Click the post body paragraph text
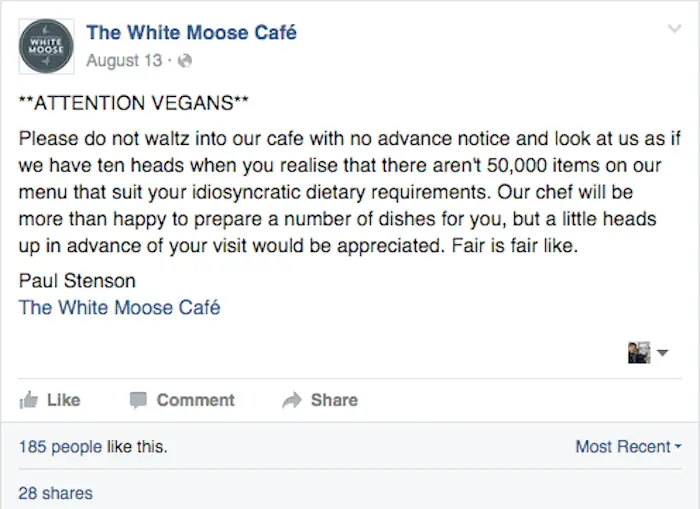Image resolution: width=700 pixels, height=509 pixels. pos(340,190)
